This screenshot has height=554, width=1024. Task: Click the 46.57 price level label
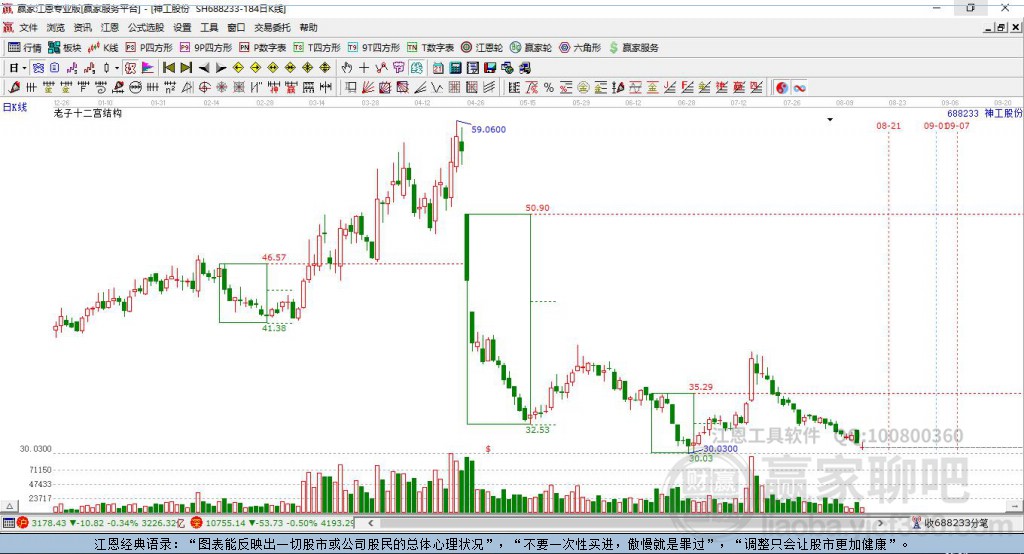point(274,257)
